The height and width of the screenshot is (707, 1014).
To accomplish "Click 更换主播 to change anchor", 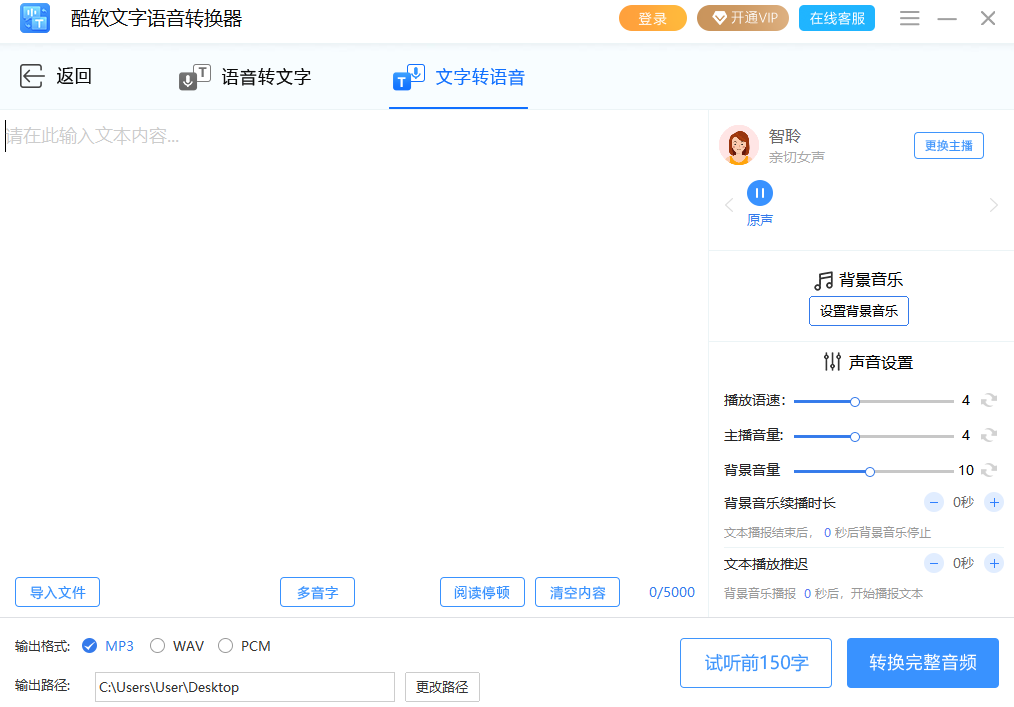I will [949, 146].
